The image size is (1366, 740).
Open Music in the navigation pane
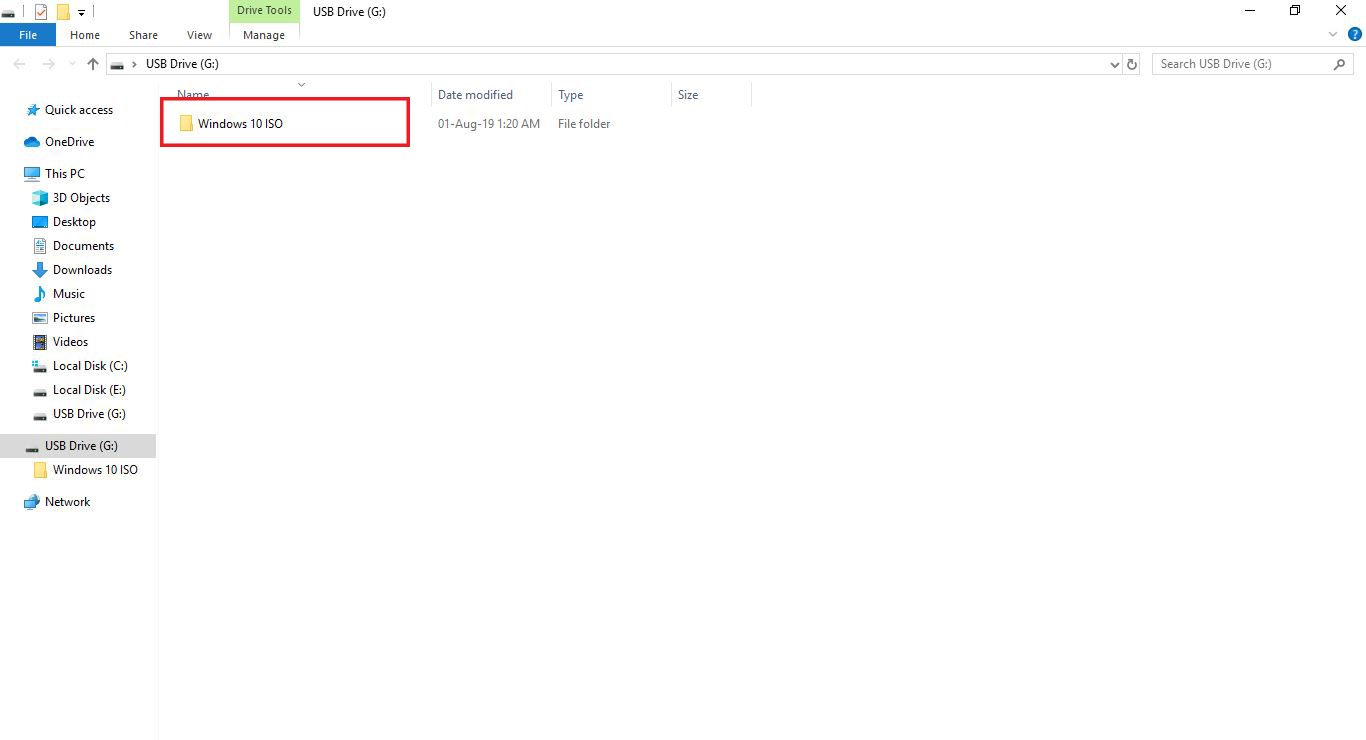(x=69, y=294)
